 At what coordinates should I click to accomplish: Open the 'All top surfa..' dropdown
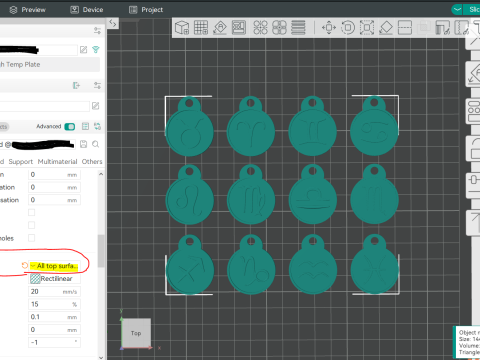coord(54,266)
